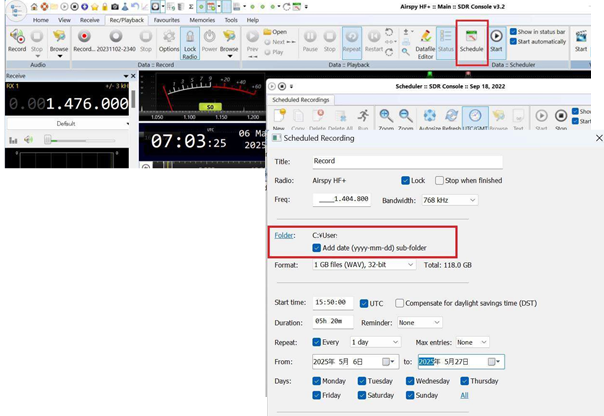
Task: Enable 'Stop when finished' checkbox
Action: 437,180
